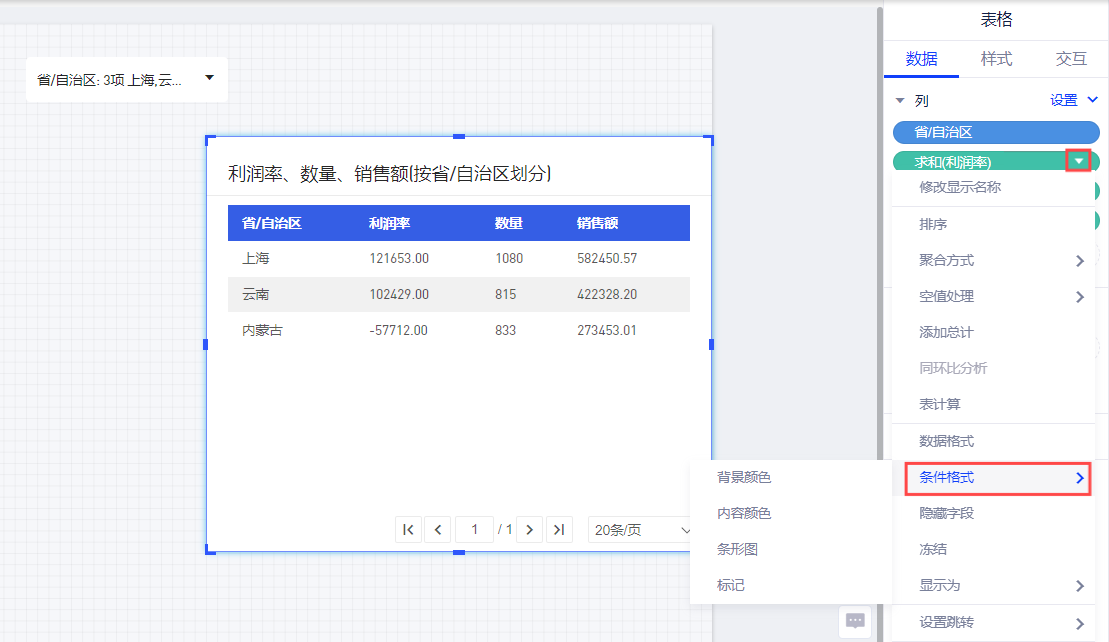Click the 设置 link in column section

(x=1064, y=100)
